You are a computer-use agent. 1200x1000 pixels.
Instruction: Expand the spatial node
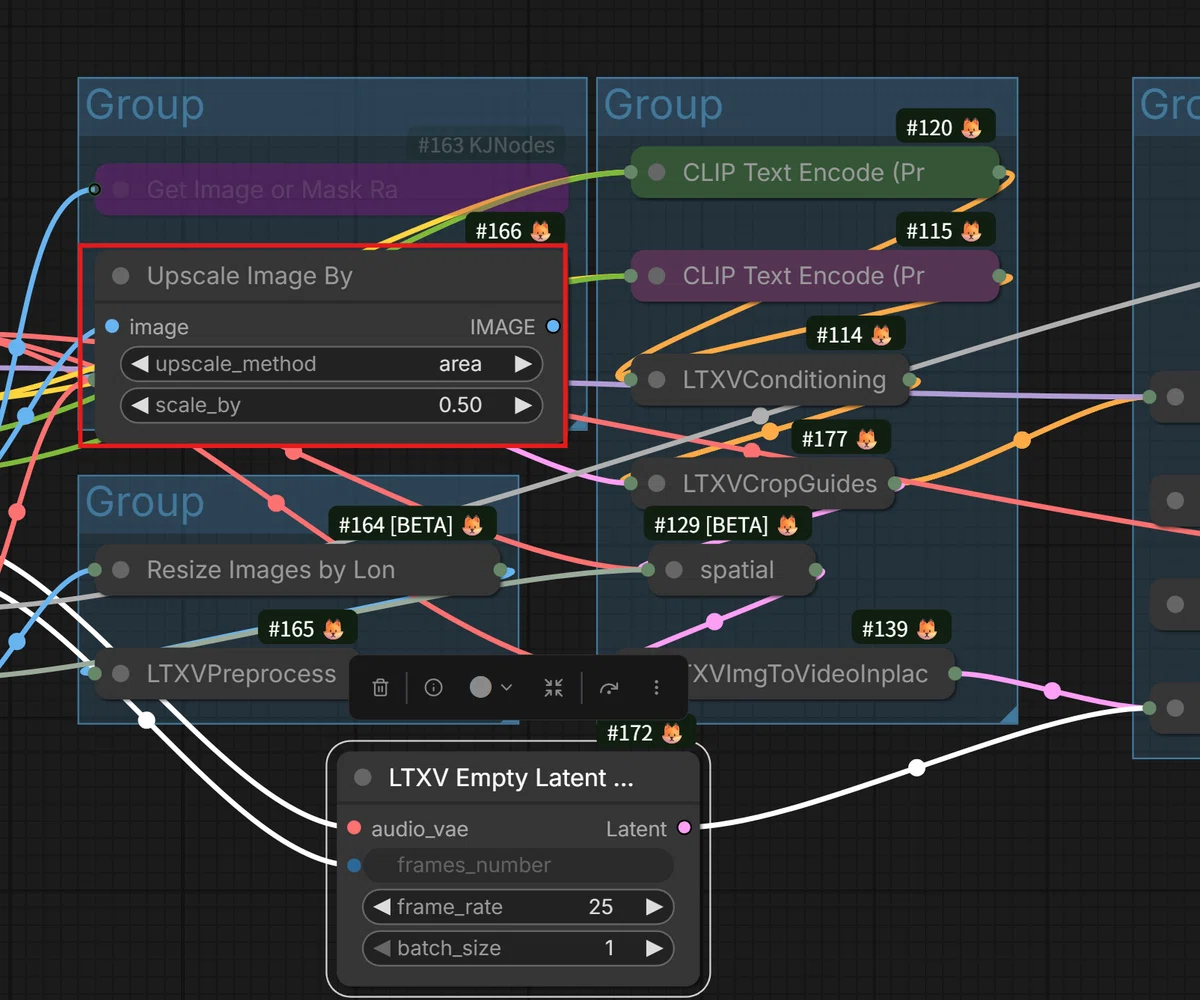[674, 570]
